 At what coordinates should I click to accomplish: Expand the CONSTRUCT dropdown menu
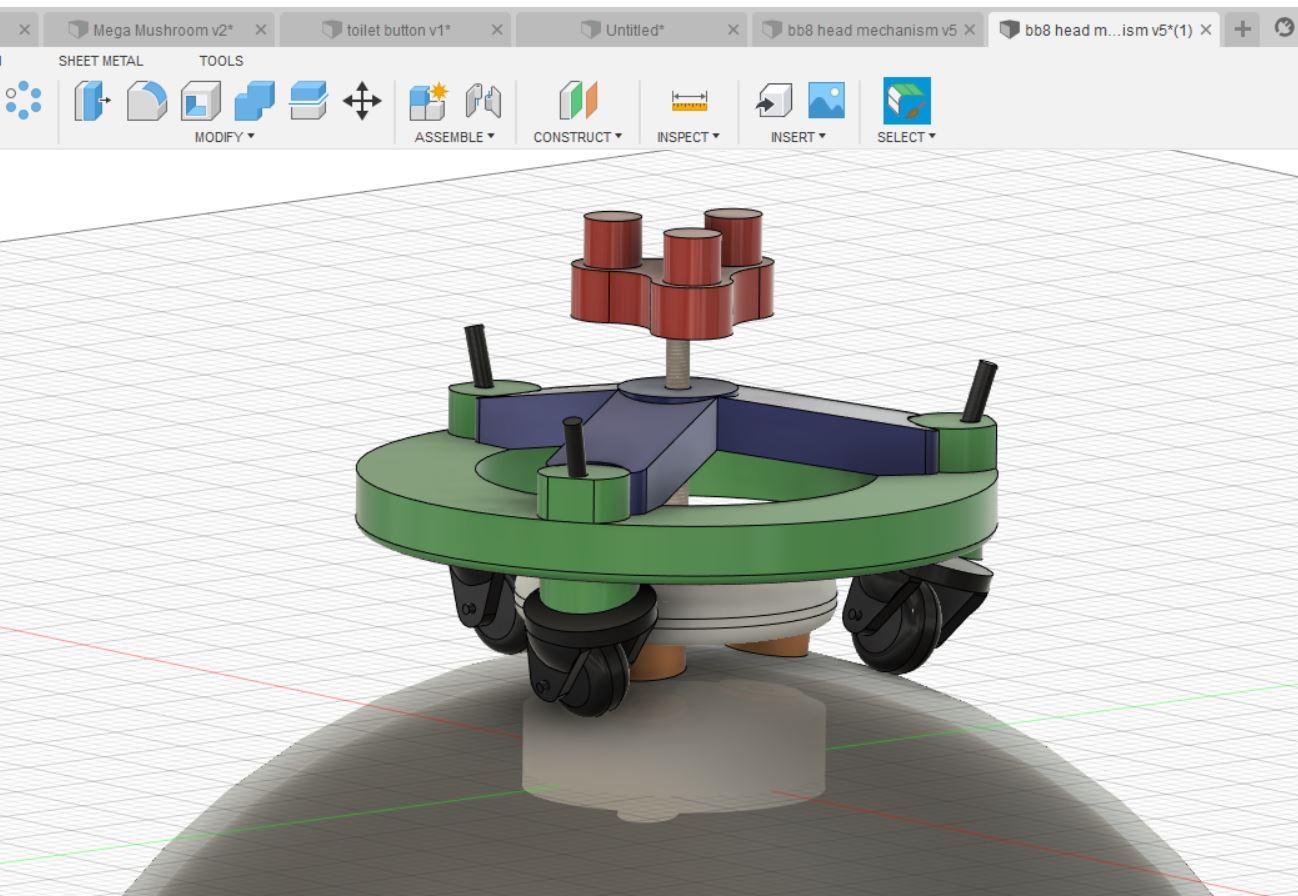point(578,137)
